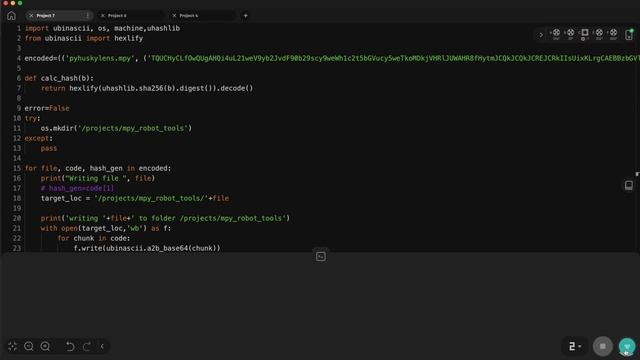This screenshot has width=640, height=360.
Task: Stop the running program
Action: (602, 346)
